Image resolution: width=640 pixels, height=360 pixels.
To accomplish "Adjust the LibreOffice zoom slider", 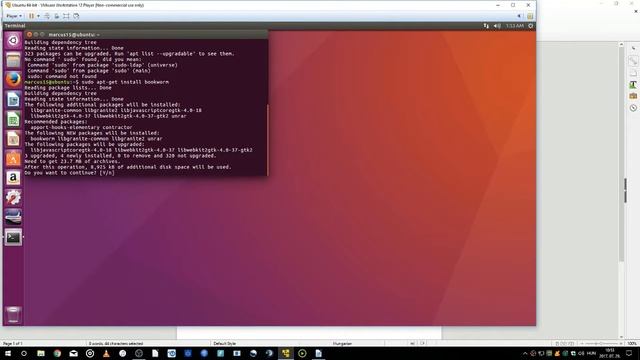I will pyautogui.click(x=602, y=344).
